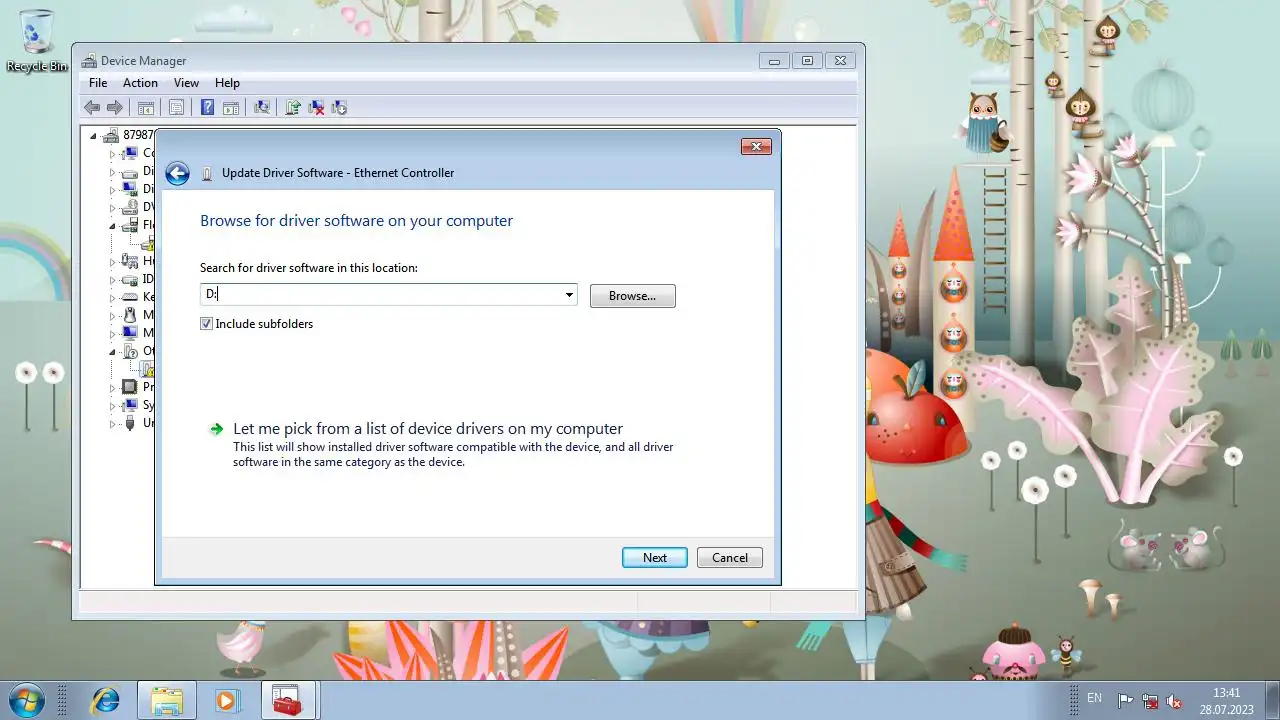
Task: Select the Ethernet Controller warning device icon
Action: pyautogui.click(x=148, y=369)
